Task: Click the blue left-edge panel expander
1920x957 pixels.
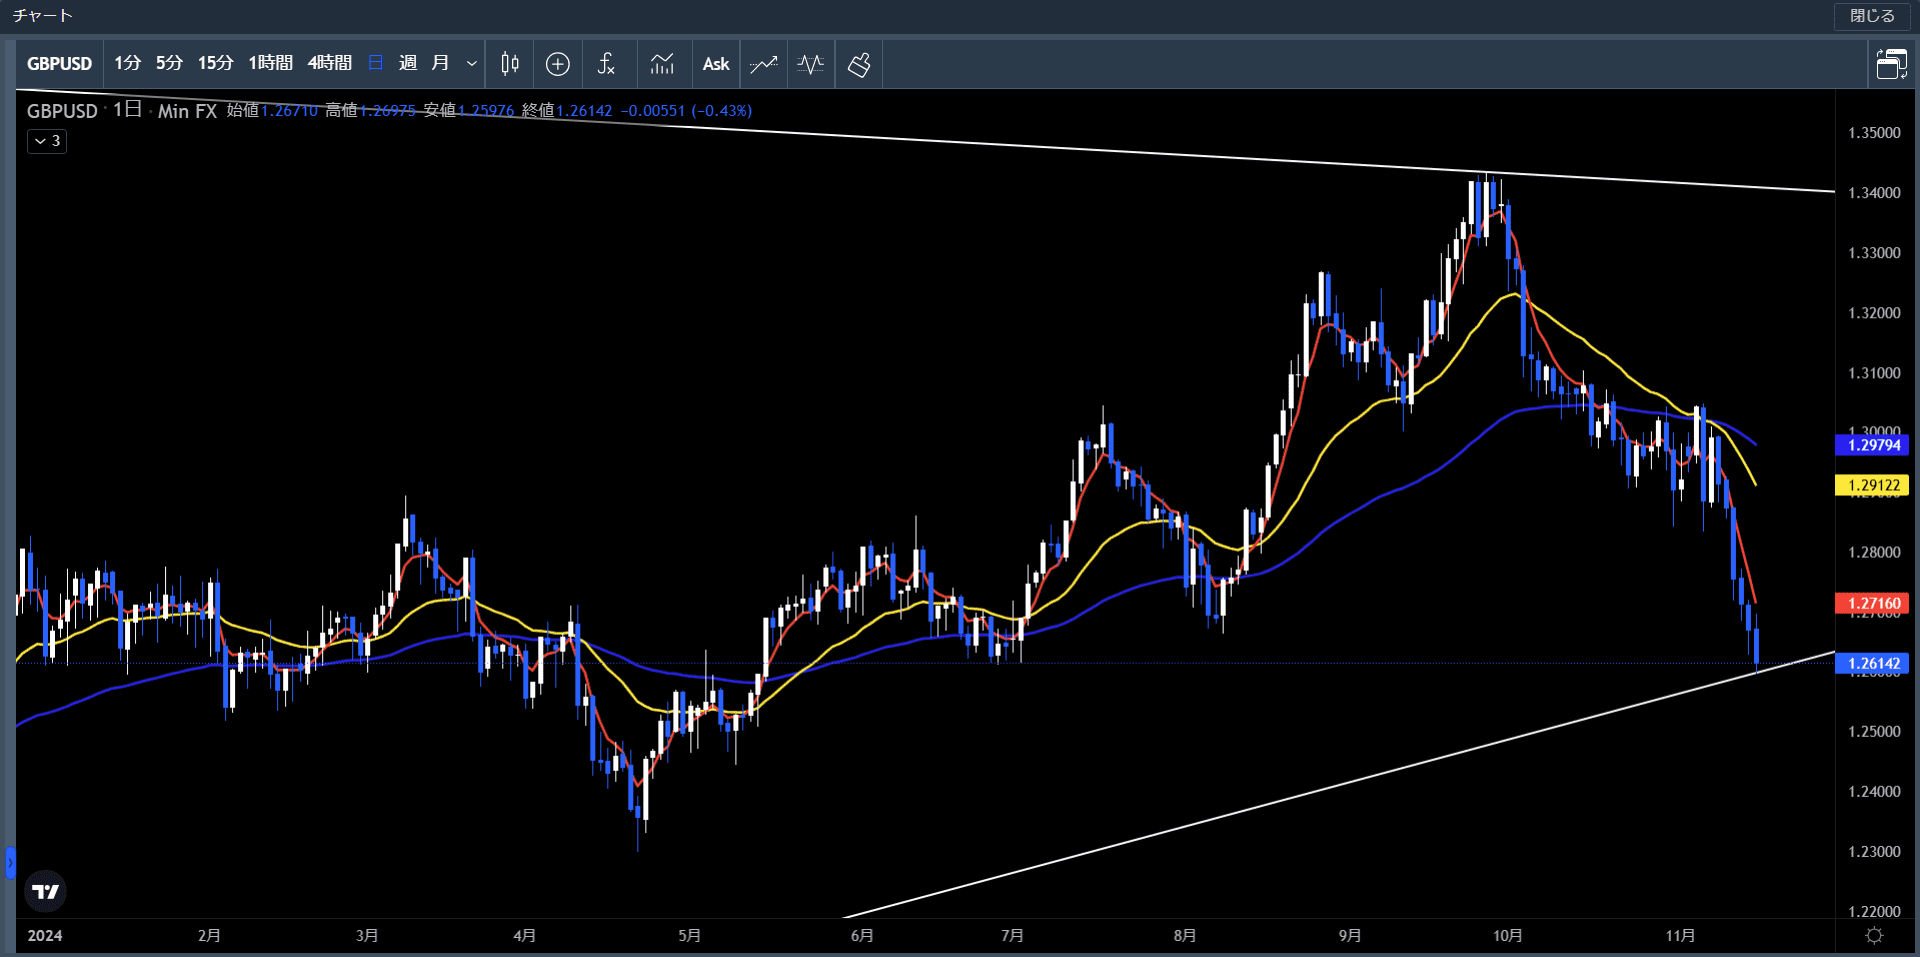Action: tap(10, 862)
